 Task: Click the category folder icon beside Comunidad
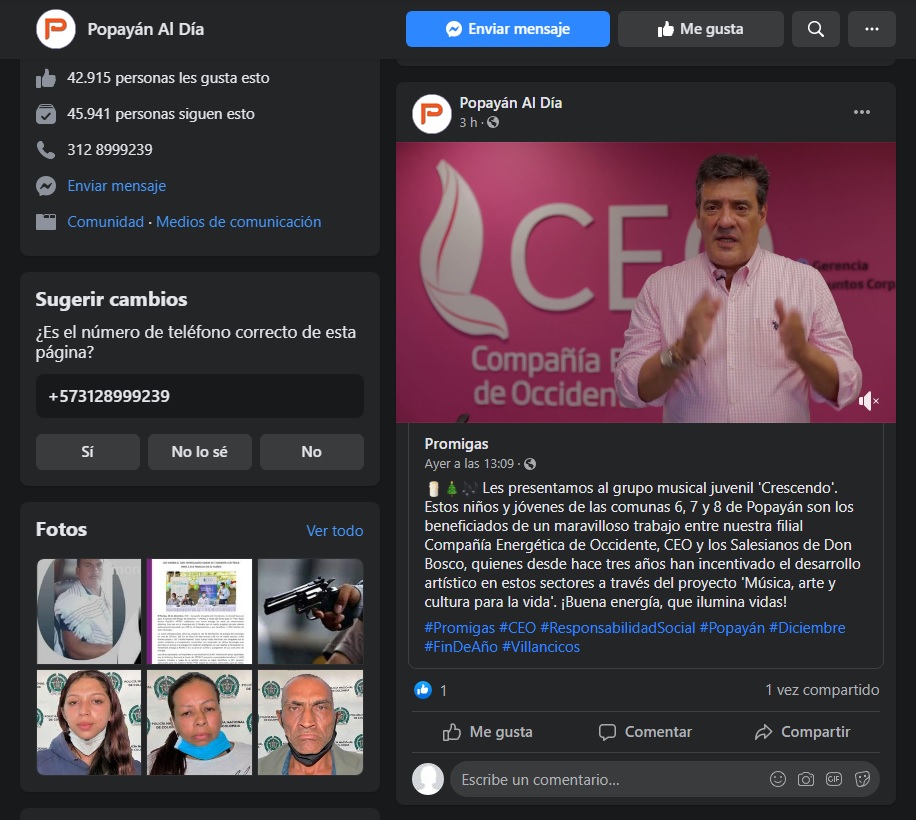tap(46, 222)
